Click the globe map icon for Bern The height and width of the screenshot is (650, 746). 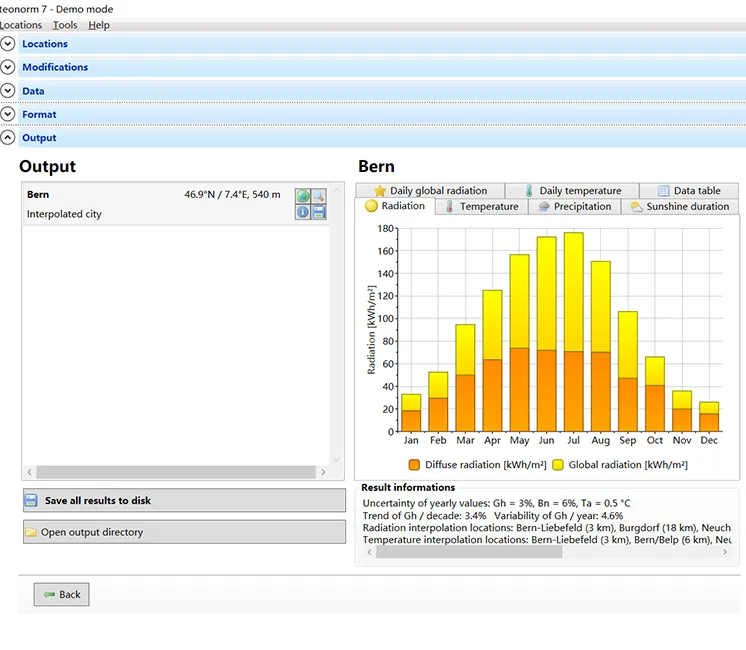tap(302, 196)
